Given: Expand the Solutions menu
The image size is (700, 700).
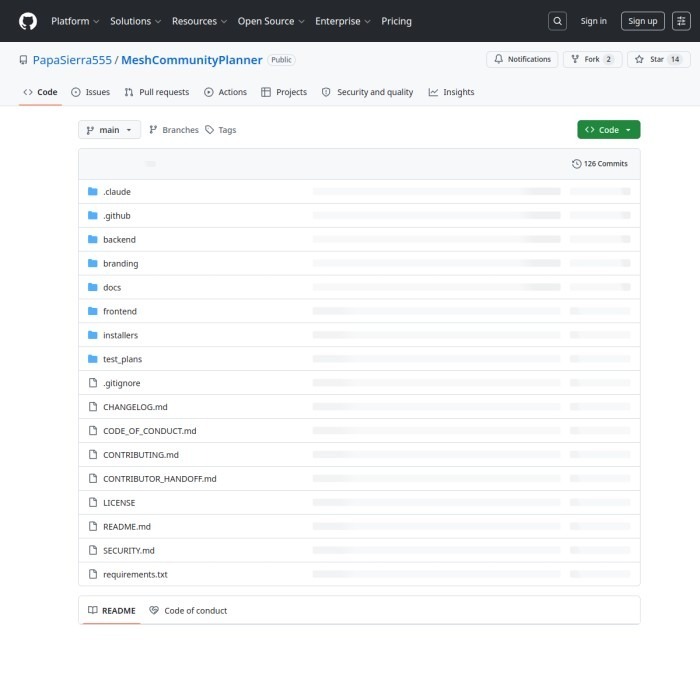Looking at the screenshot, I should point(135,21).
